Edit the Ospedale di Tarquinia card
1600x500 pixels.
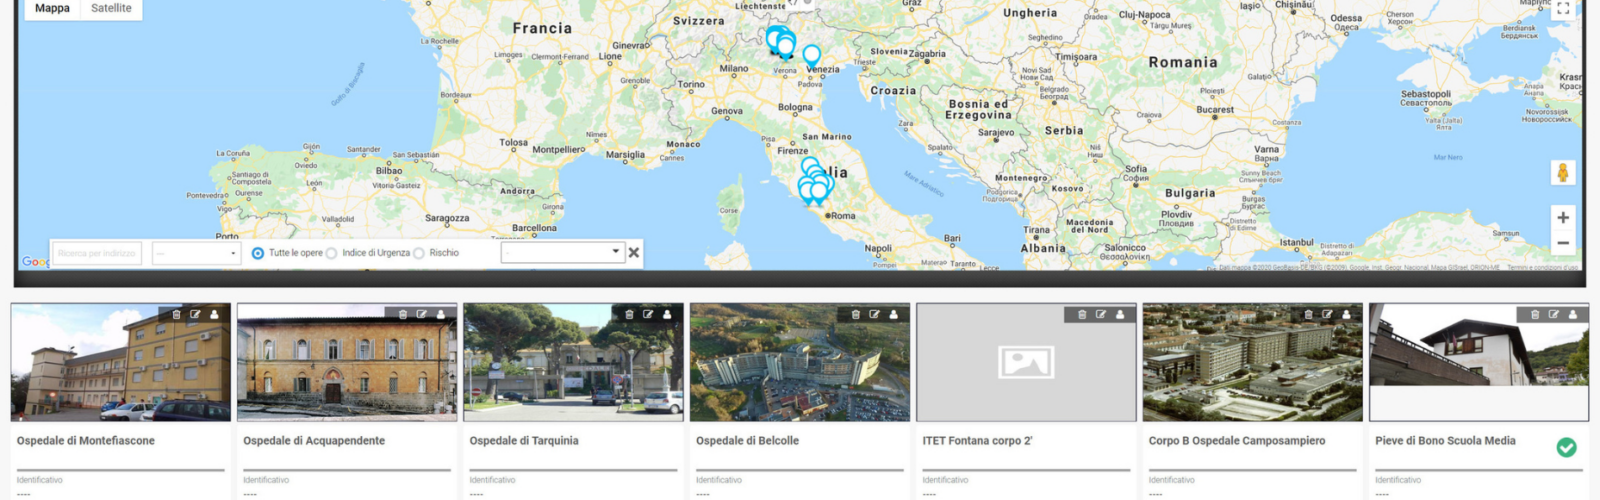648,314
